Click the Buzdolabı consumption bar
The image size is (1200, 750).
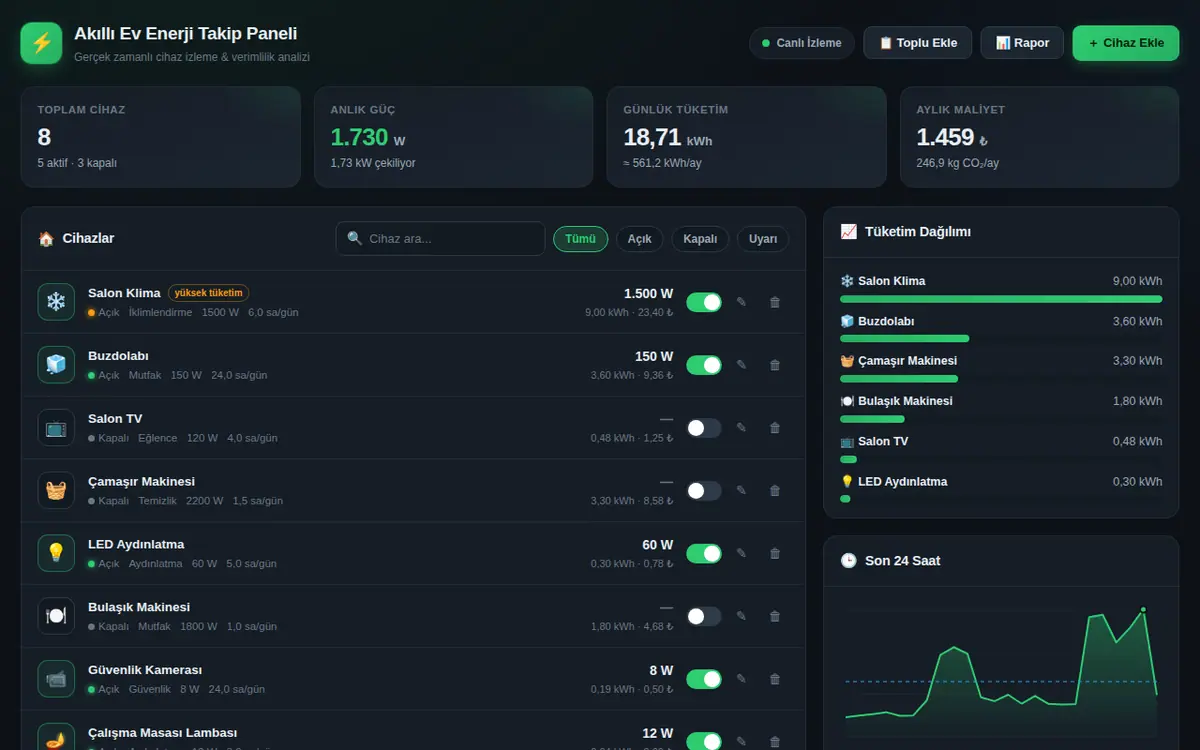click(x=905, y=339)
